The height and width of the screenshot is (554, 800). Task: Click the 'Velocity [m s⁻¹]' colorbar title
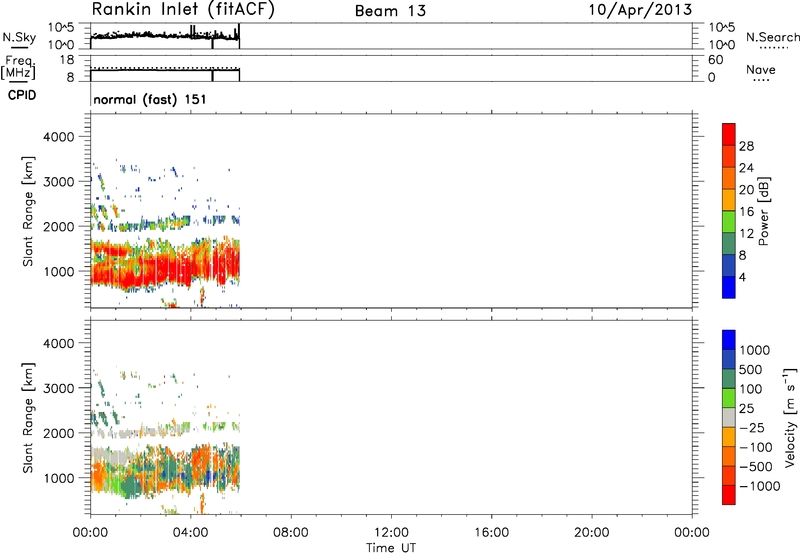tap(790, 417)
